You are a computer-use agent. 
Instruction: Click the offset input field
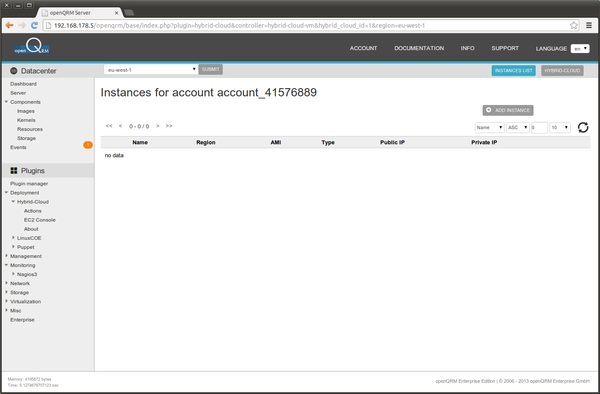[x=539, y=127]
